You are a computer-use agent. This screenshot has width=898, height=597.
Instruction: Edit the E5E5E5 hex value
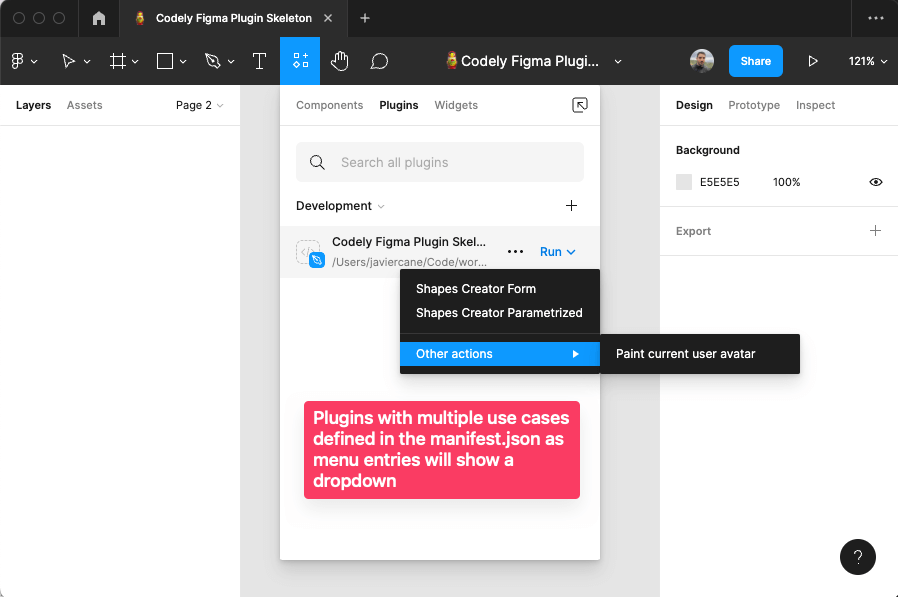pyautogui.click(x=719, y=182)
